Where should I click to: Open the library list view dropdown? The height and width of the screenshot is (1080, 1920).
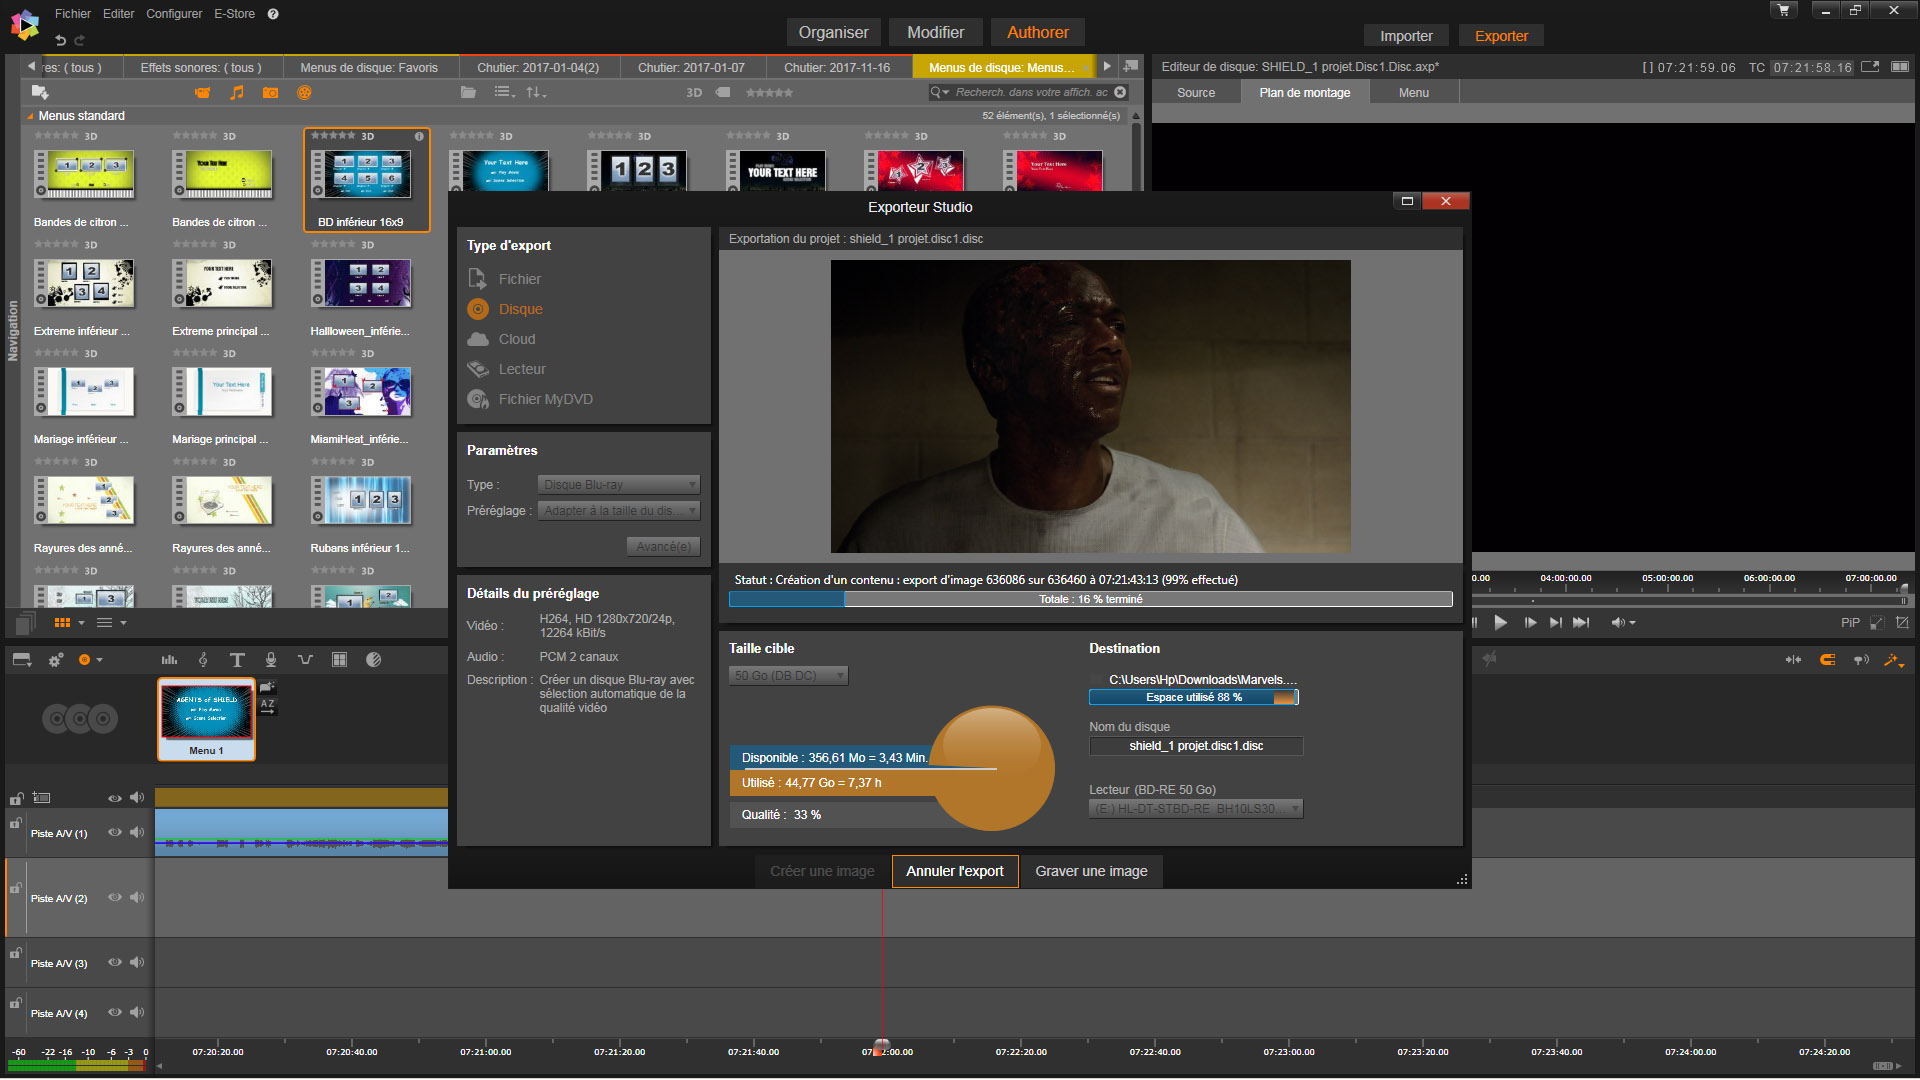pos(505,92)
